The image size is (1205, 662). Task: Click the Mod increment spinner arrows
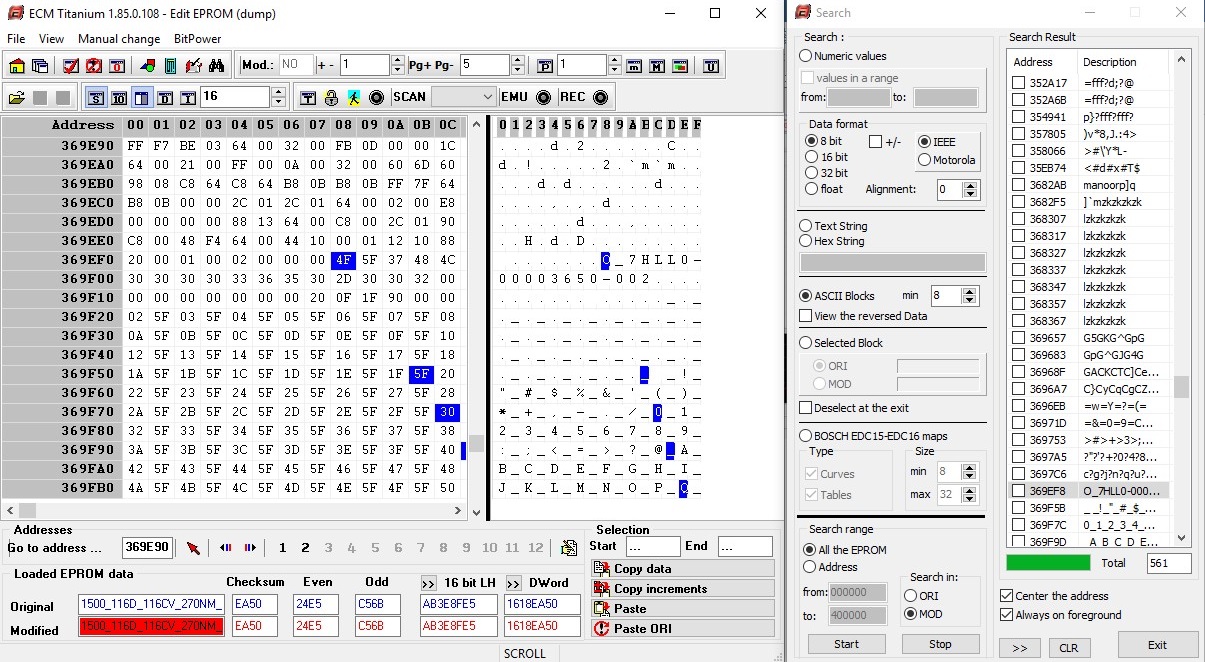point(398,65)
